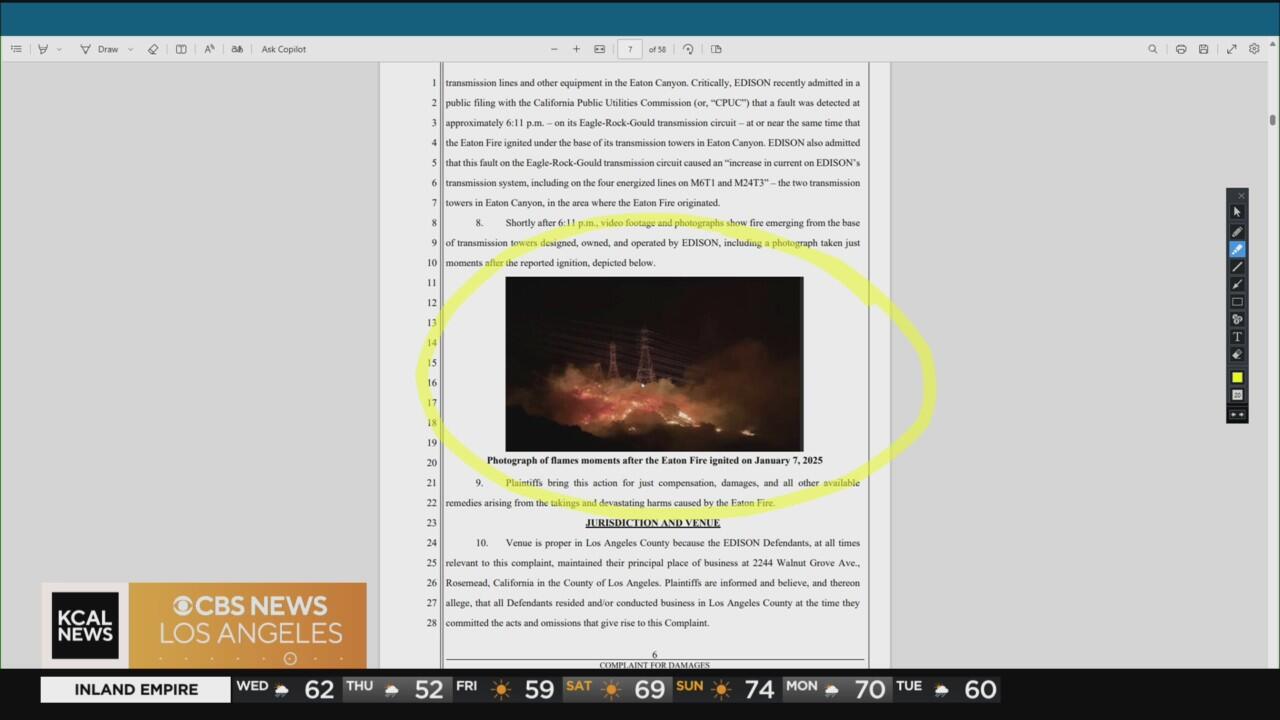
Task: Toggle the table of contents sidebar
Action: pyautogui.click(x=16, y=49)
